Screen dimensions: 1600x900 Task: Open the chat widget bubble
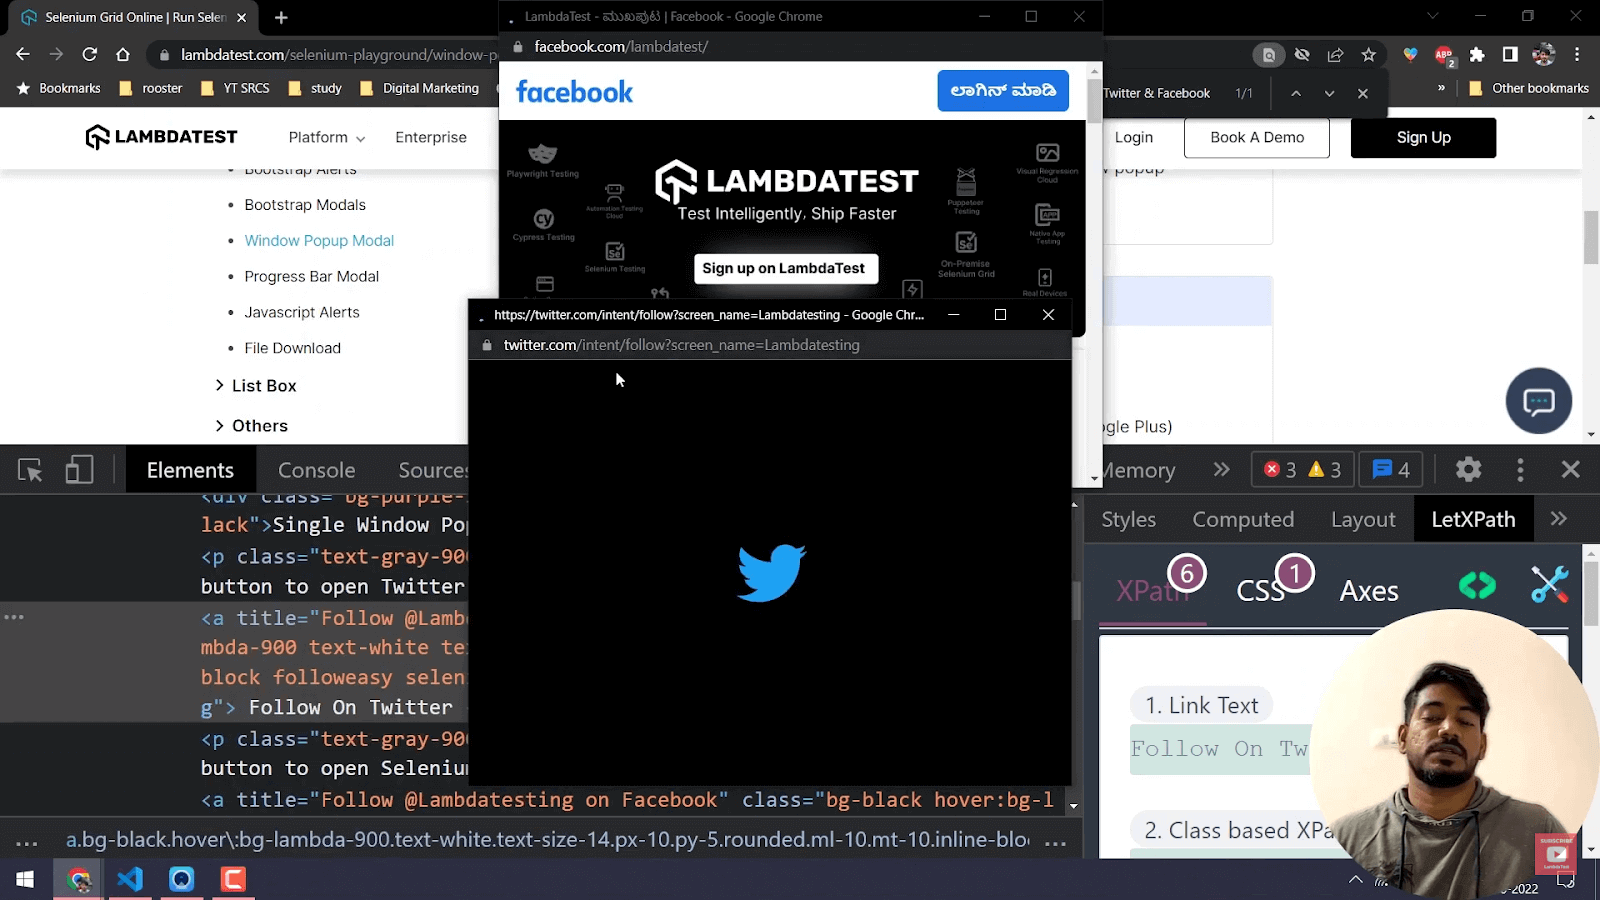pyautogui.click(x=1538, y=401)
